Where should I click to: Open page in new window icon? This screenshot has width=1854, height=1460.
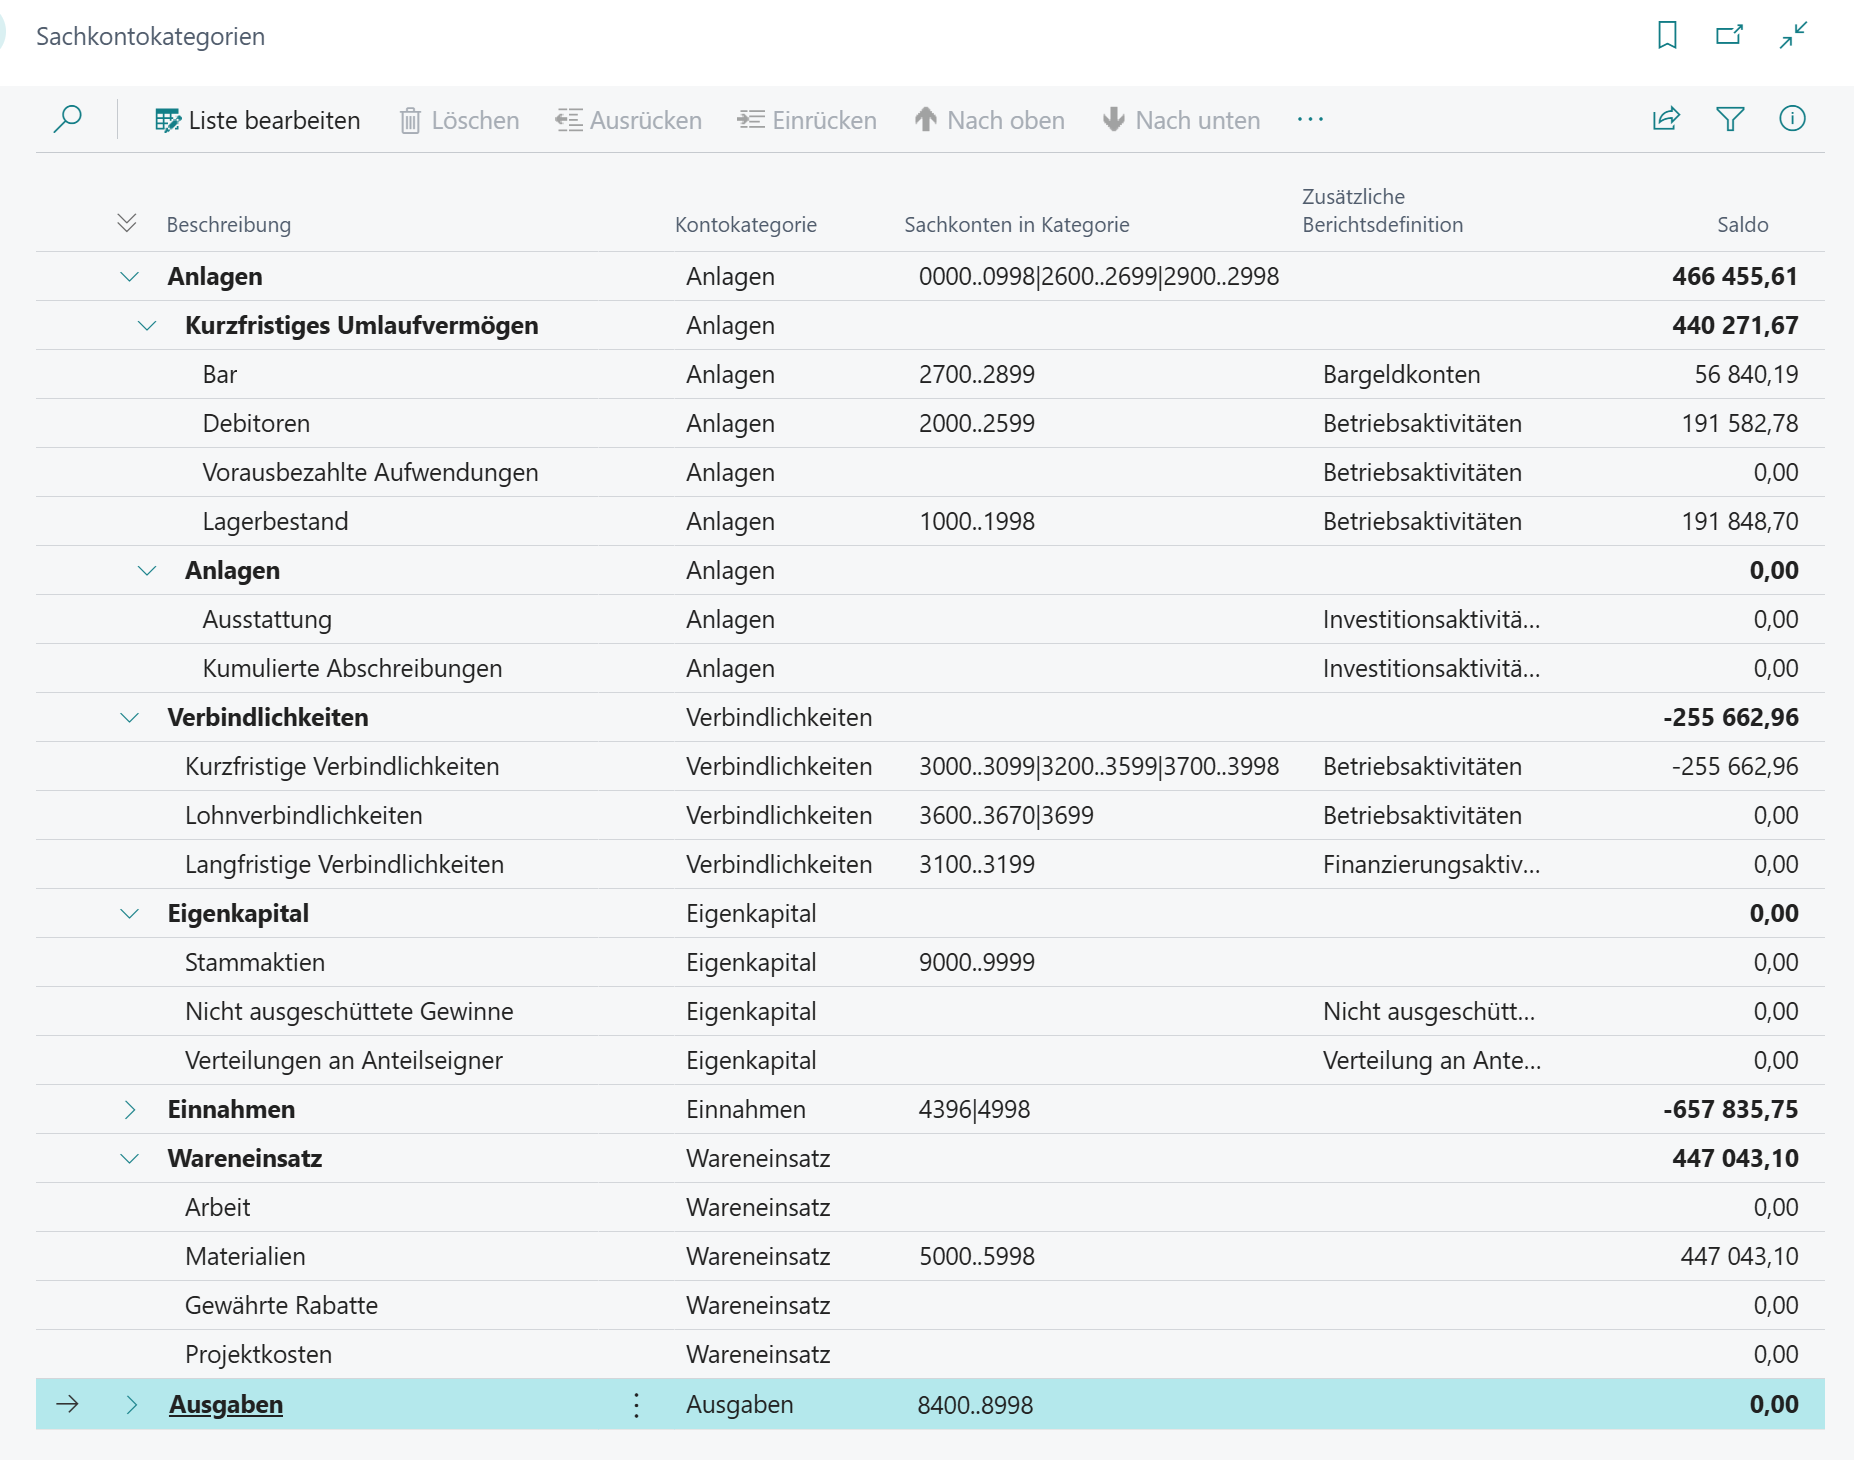coord(1729,35)
